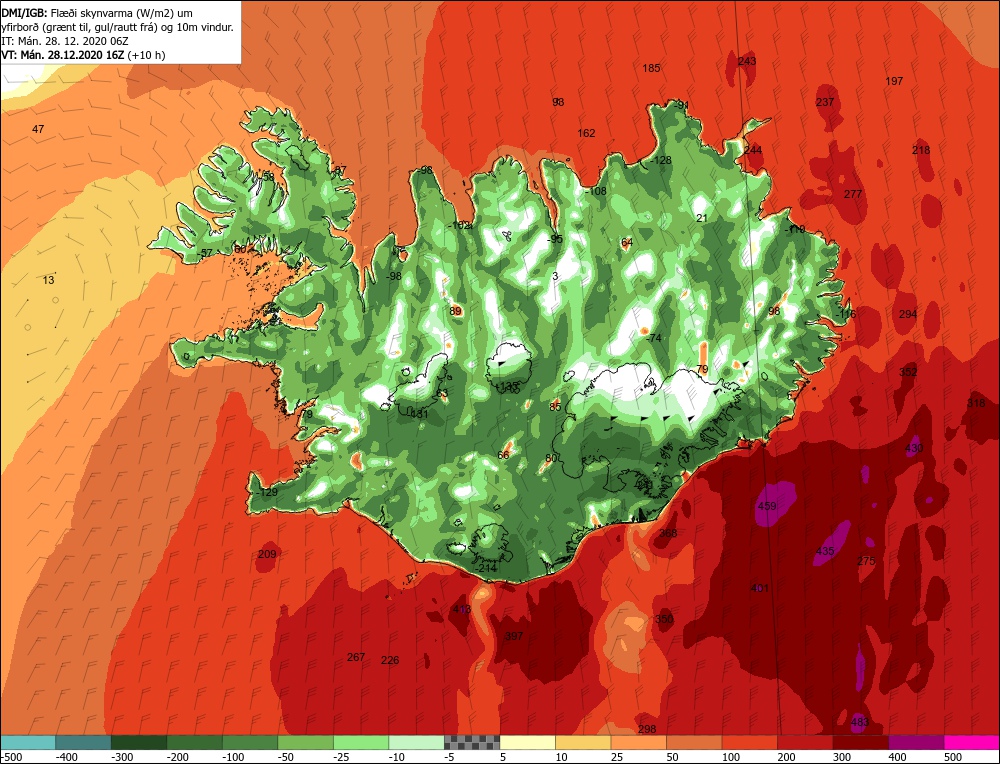Click the value '21' in northeast Iceland

point(702,218)
